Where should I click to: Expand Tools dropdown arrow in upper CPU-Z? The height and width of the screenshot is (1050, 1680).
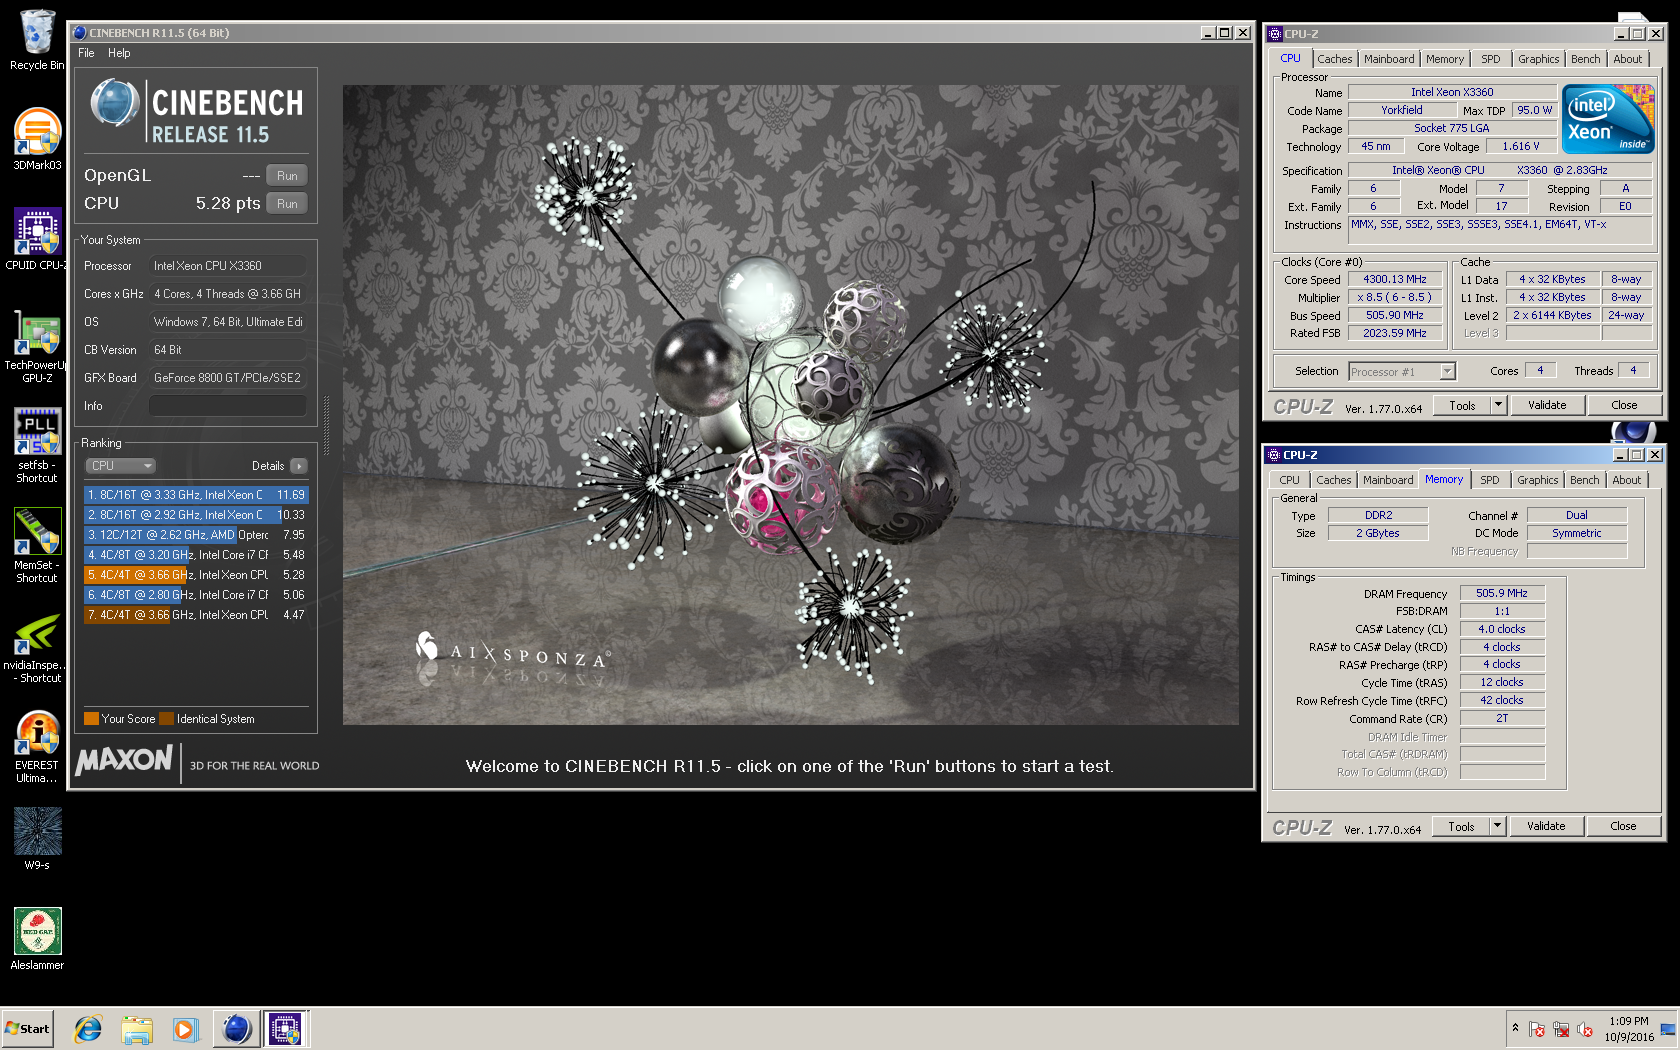click(1498, 406)
